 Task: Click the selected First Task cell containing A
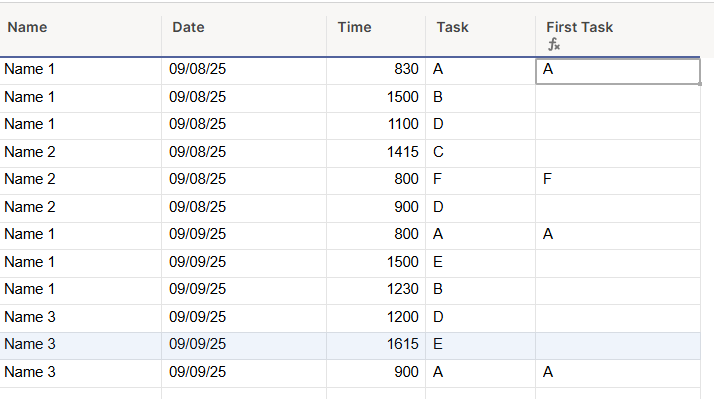point(618,71)
